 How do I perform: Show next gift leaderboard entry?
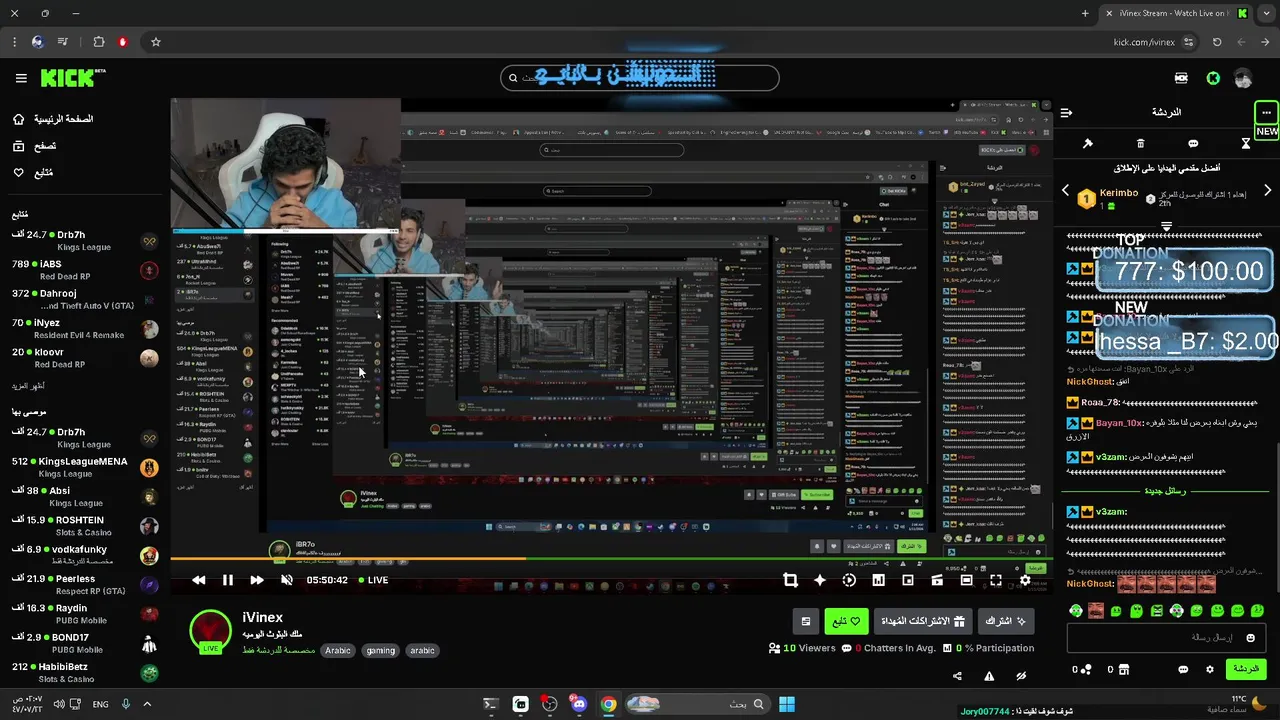click(1268, 190)
